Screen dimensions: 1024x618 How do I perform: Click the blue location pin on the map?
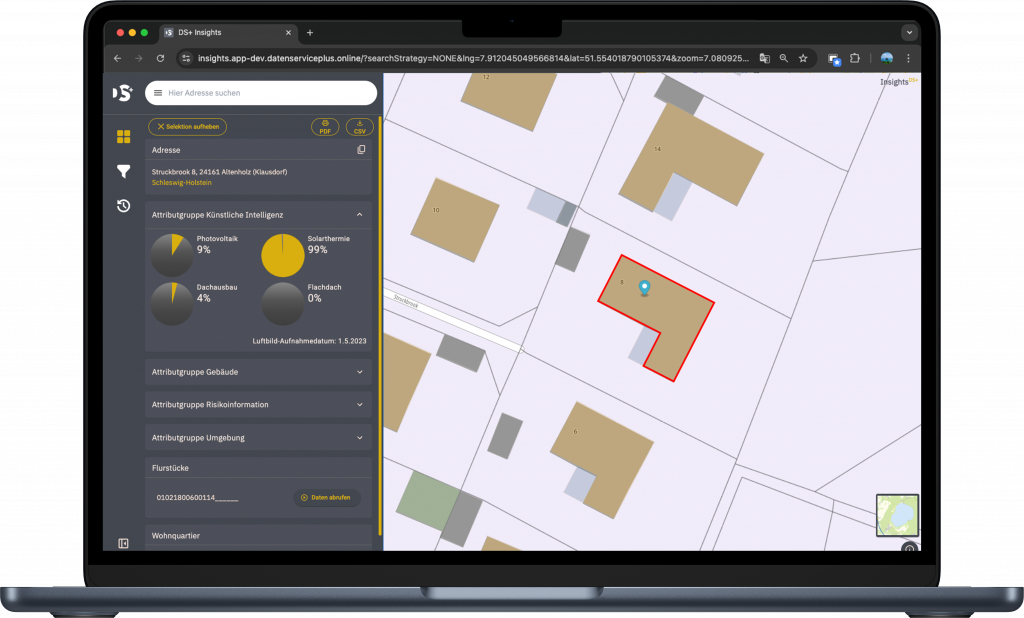pos(644,288)
